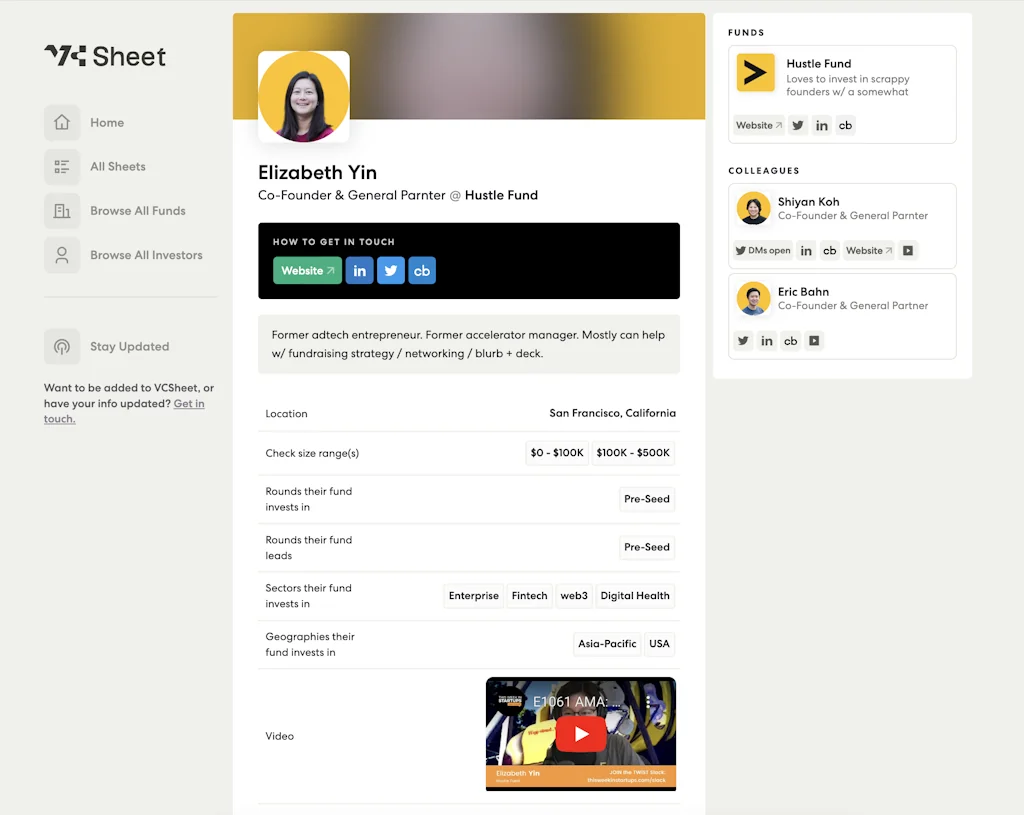Click the DMs open Twitter badge for Shiyan Koh
Screen dimensions: 1024x815
point(762,250)
